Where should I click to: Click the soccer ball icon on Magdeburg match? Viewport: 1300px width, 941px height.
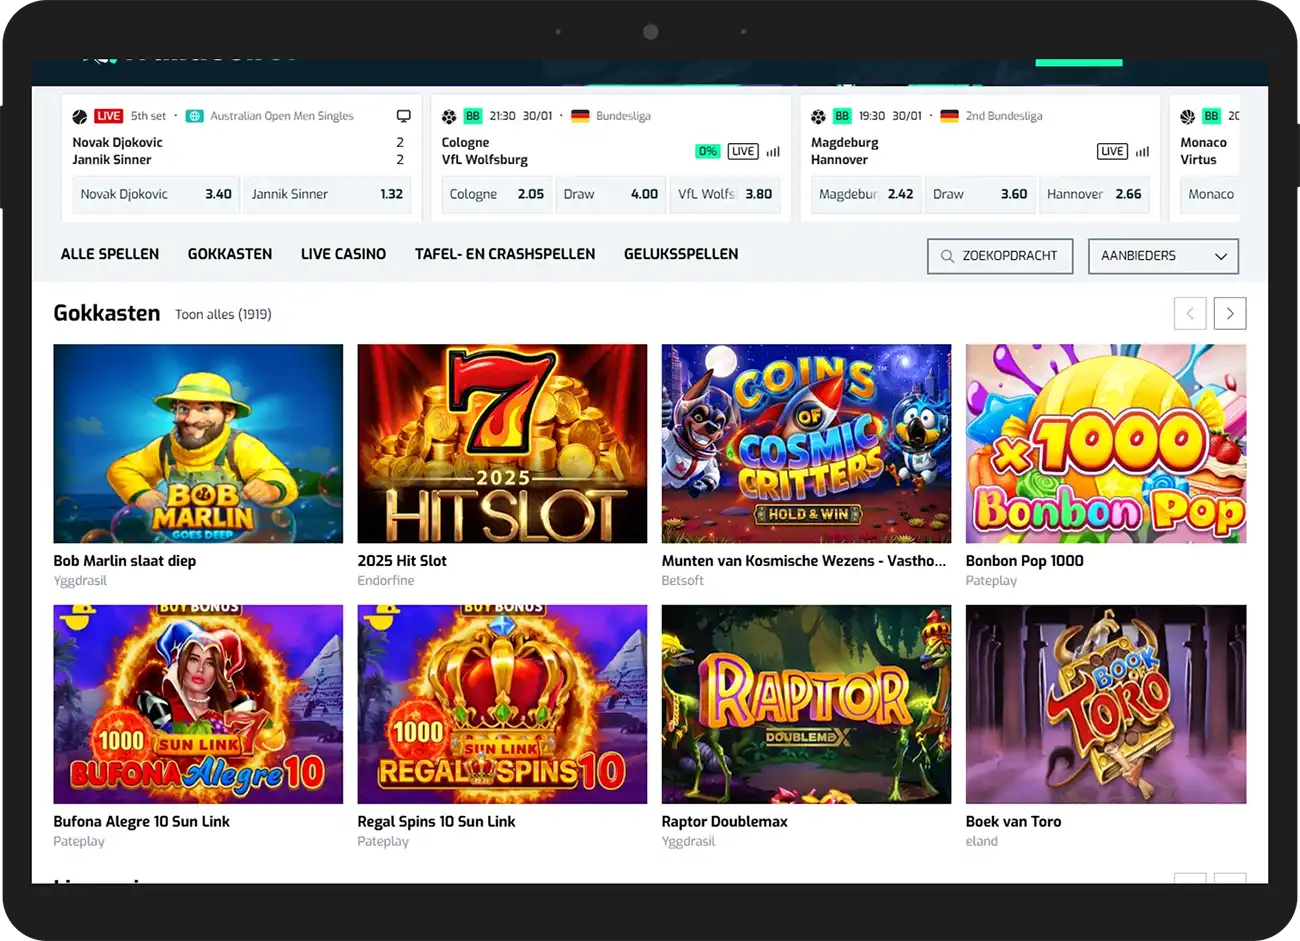click(818, 116)
